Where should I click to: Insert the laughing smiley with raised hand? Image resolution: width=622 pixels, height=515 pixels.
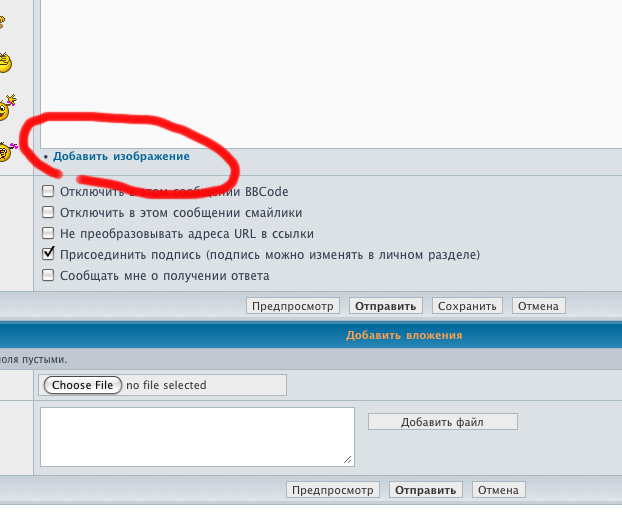(x=7, y=106)
